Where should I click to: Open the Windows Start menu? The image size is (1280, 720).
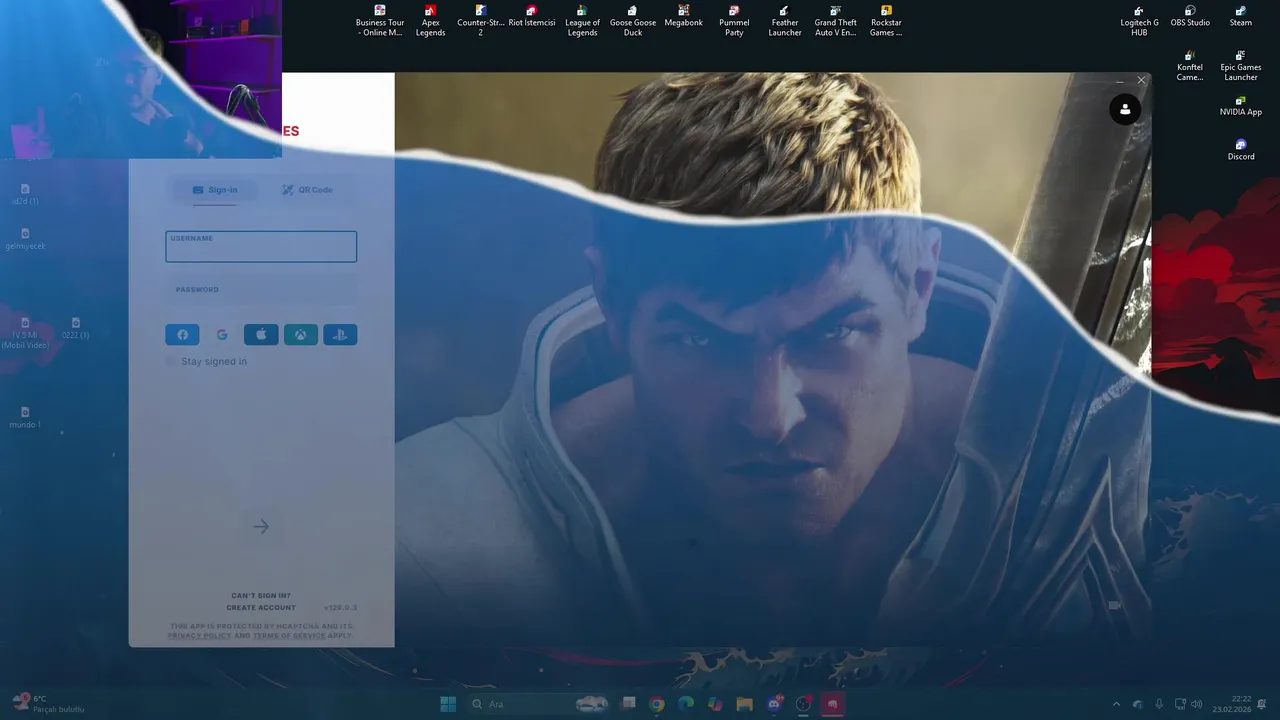448,704
